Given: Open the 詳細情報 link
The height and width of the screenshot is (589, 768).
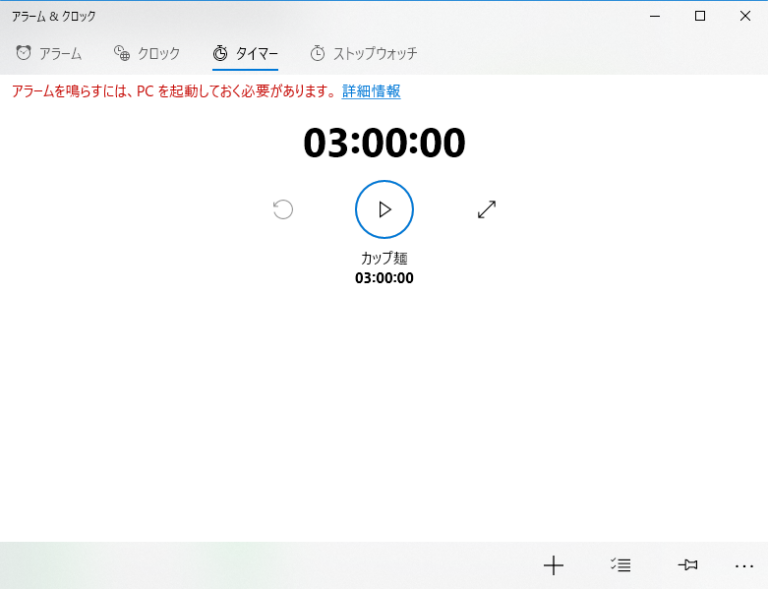Looking at the screenshot, I should click(371, 91).
